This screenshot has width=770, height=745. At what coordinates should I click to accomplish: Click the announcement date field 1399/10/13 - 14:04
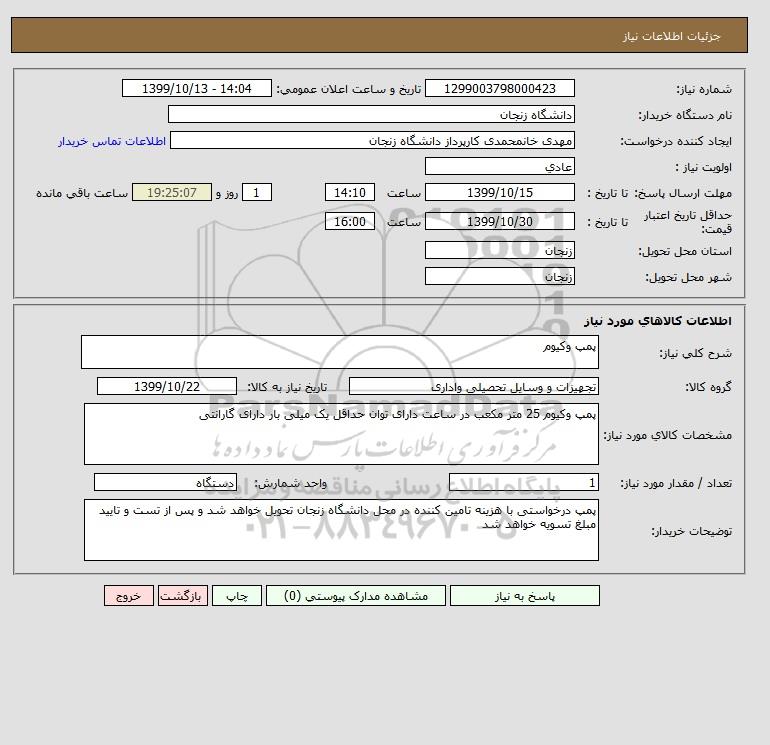[x=196, y=88]
